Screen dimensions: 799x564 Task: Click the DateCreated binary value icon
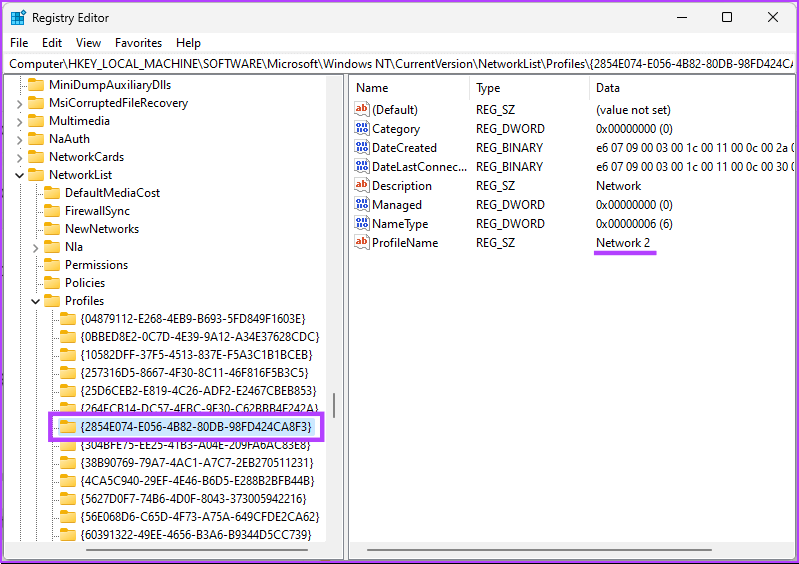(362, 147)
